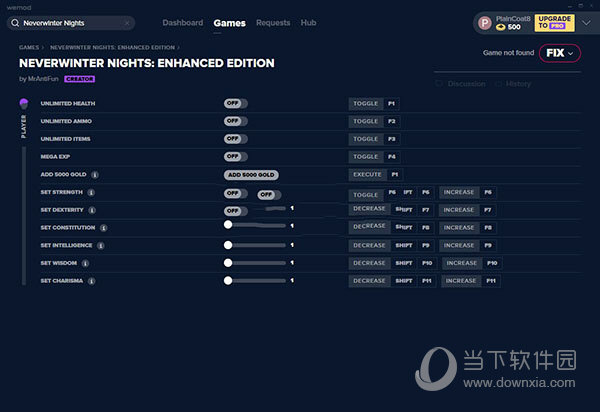Click Upgrade to Pro button
Image resolution: width=600 pixels, height=412 pixels.
[x=554, y=22]
